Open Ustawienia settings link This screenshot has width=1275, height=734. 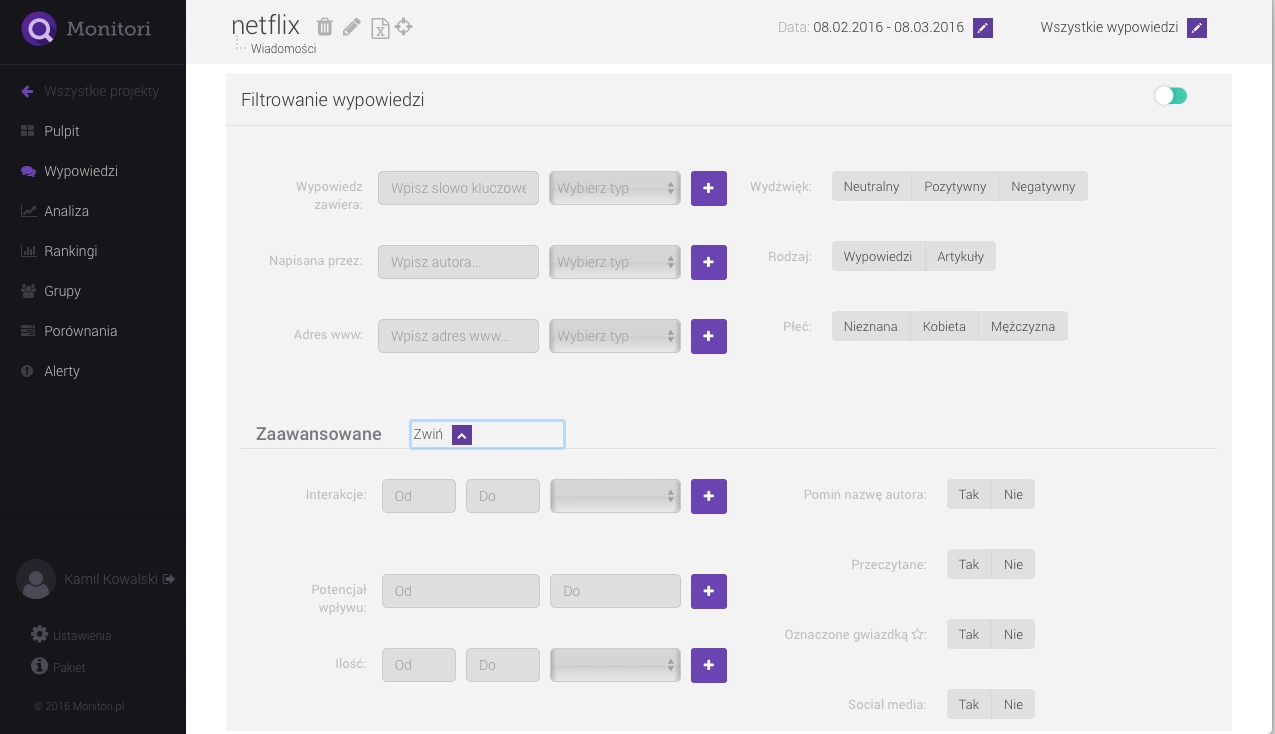(x=71, y=635)
